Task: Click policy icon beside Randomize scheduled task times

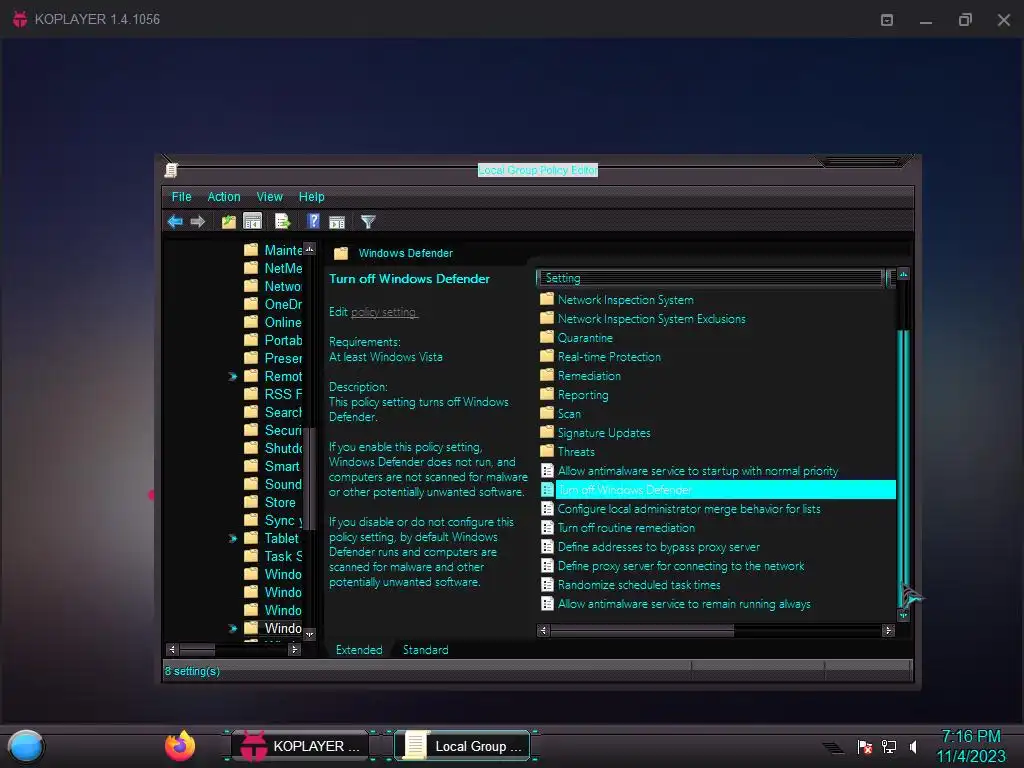Action: (x=547, y=584)
